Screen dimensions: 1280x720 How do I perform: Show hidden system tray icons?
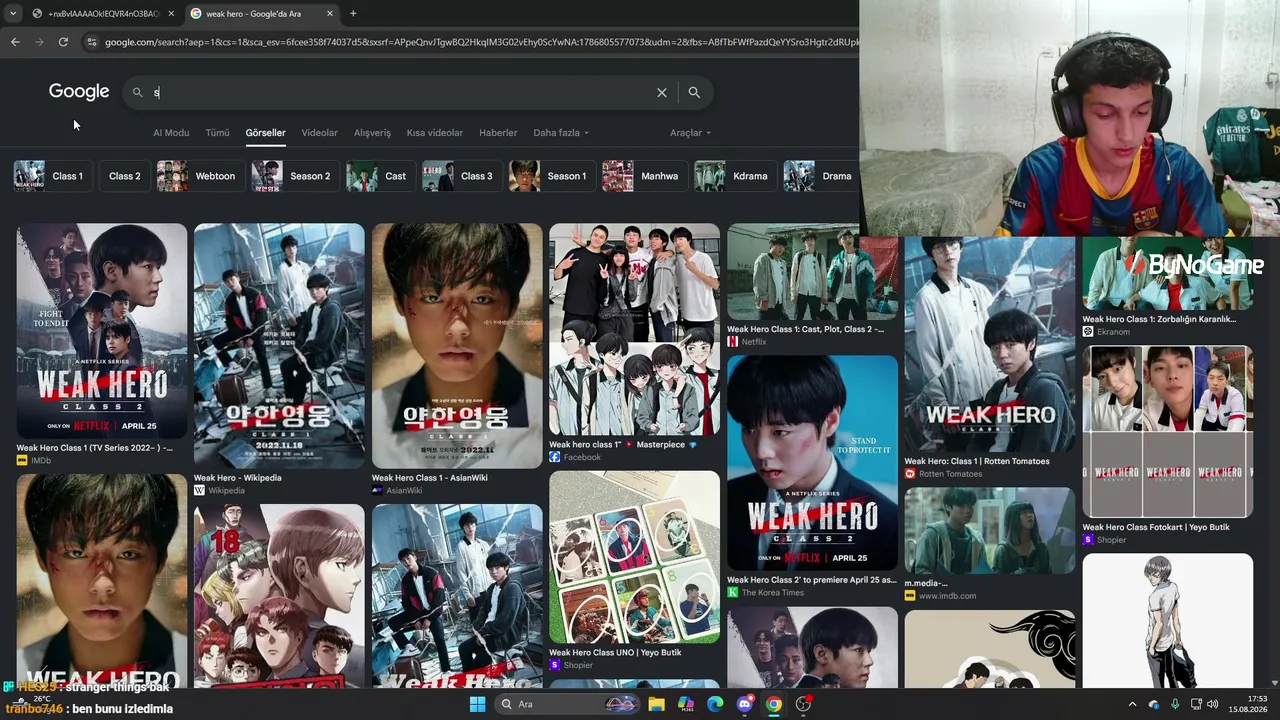[1132, 704]
